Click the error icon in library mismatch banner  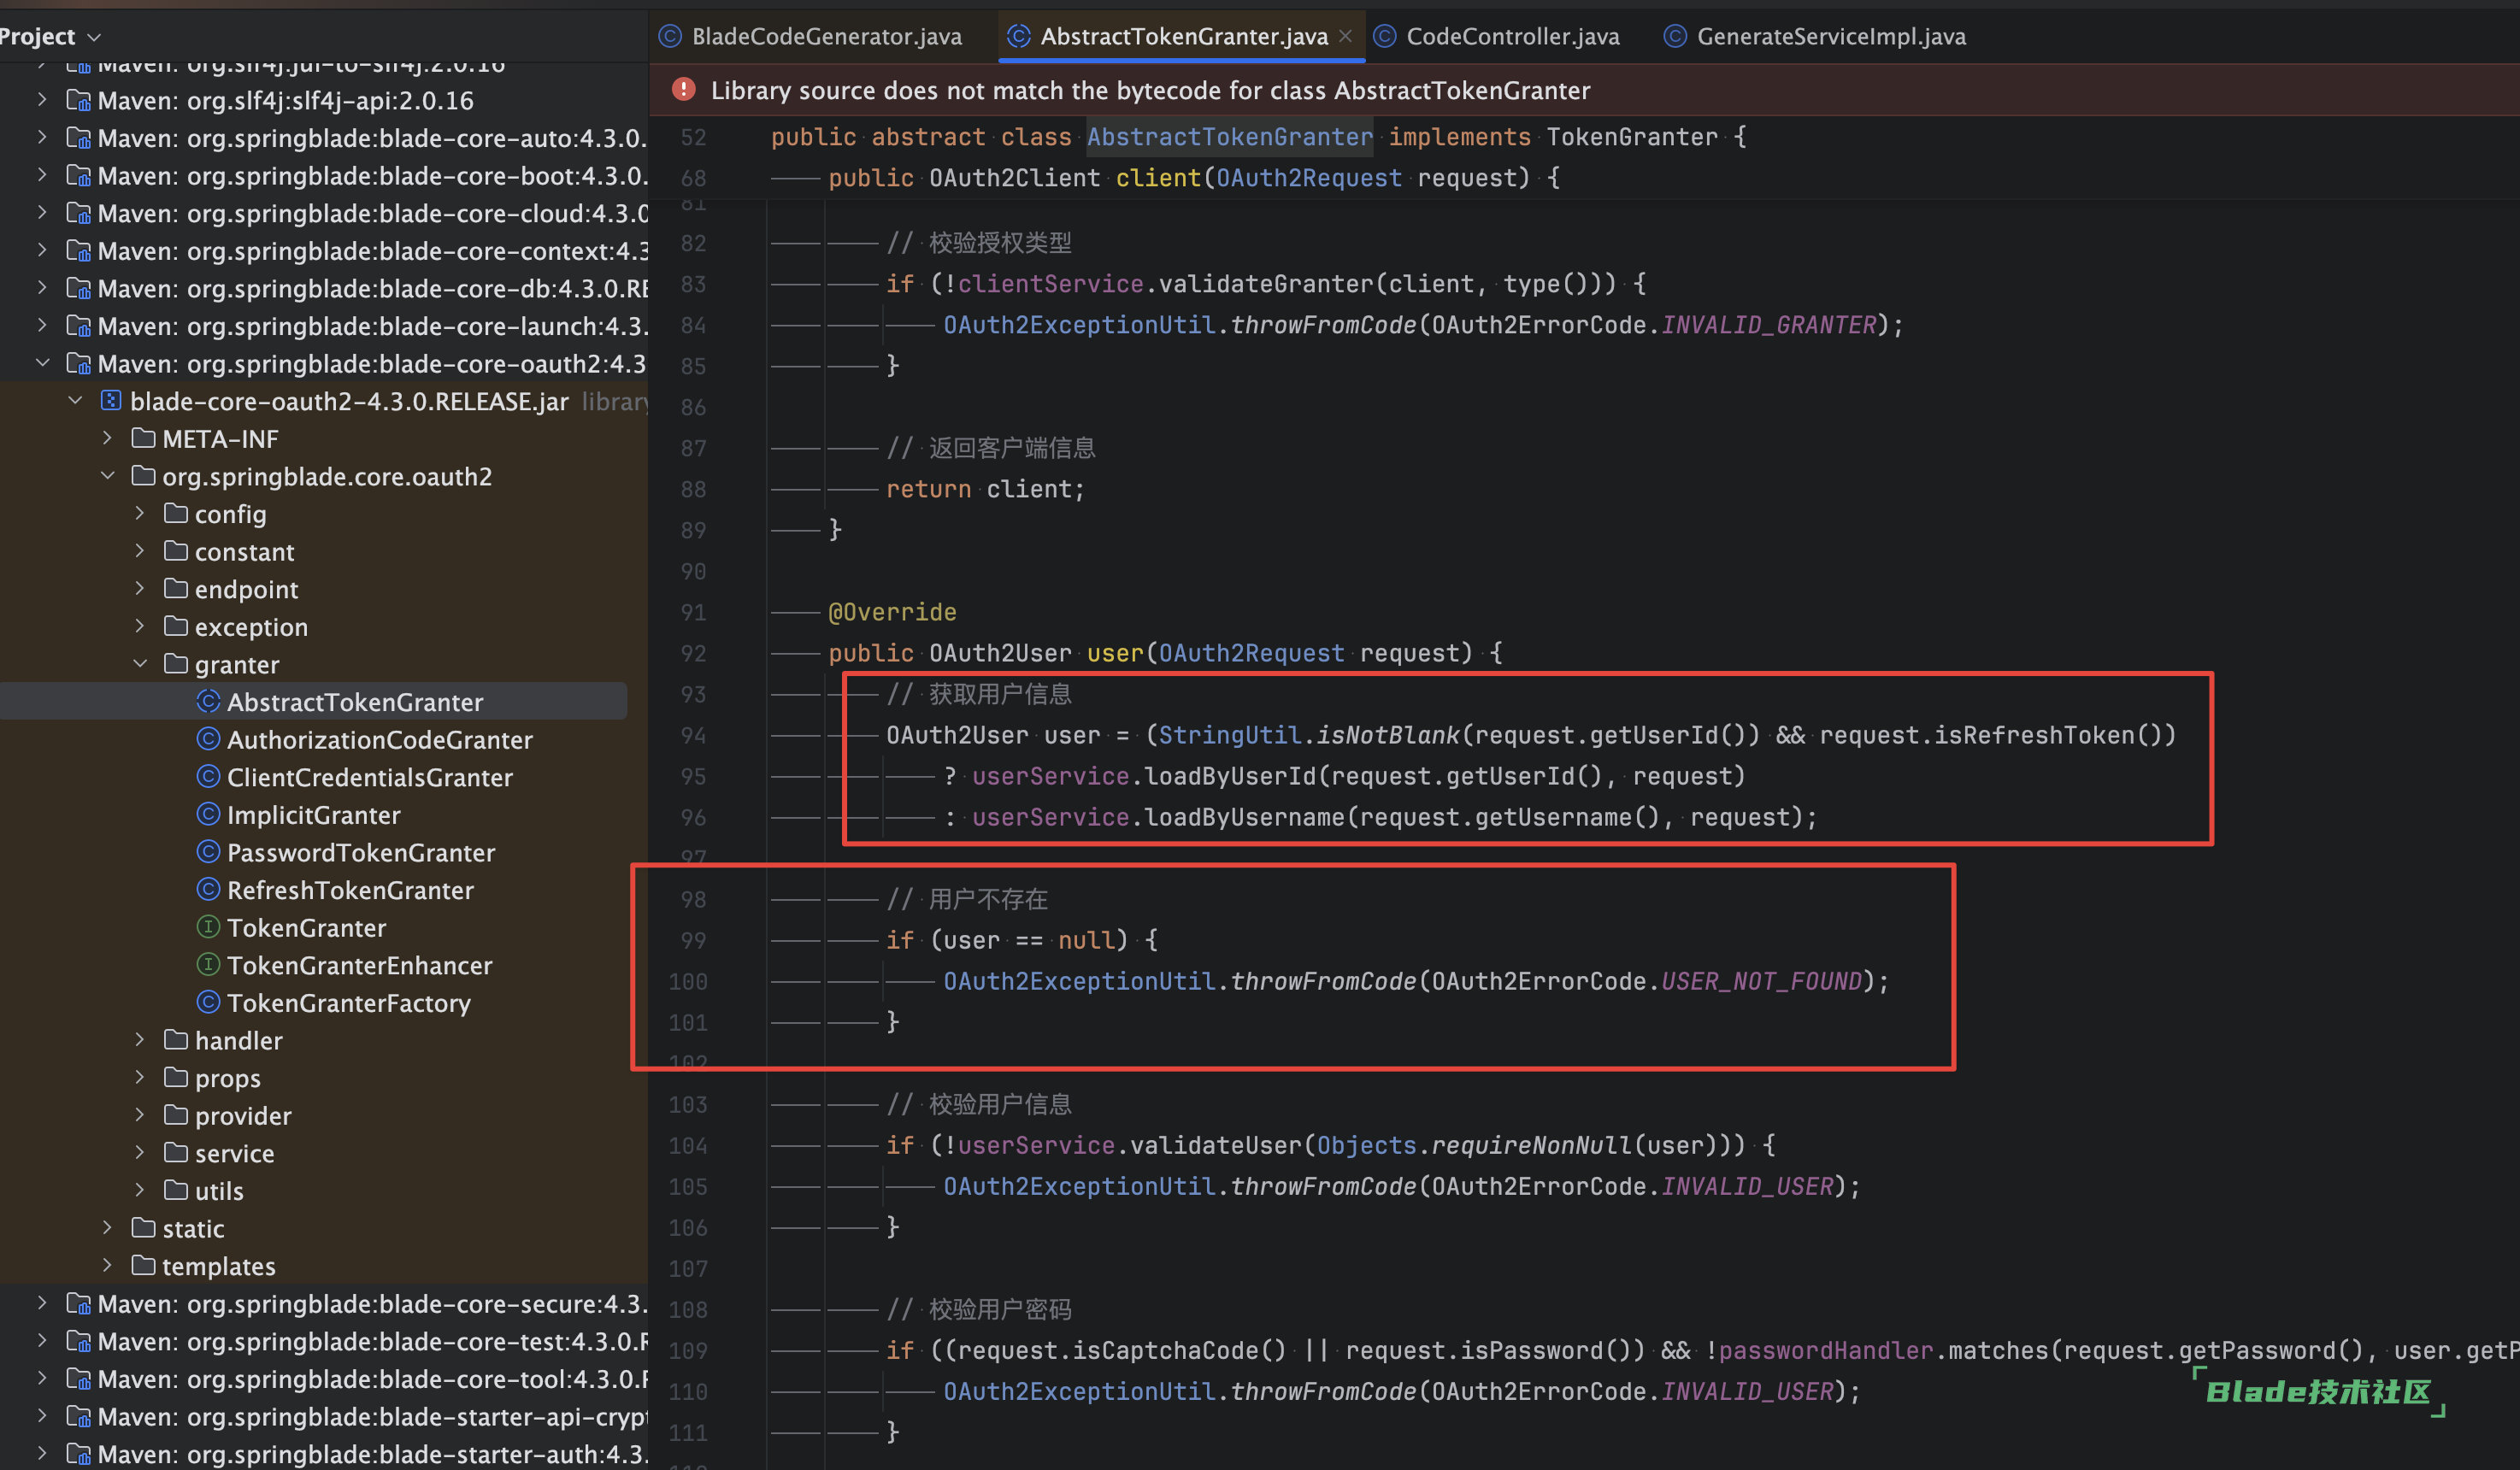click(x=684, y=90)
